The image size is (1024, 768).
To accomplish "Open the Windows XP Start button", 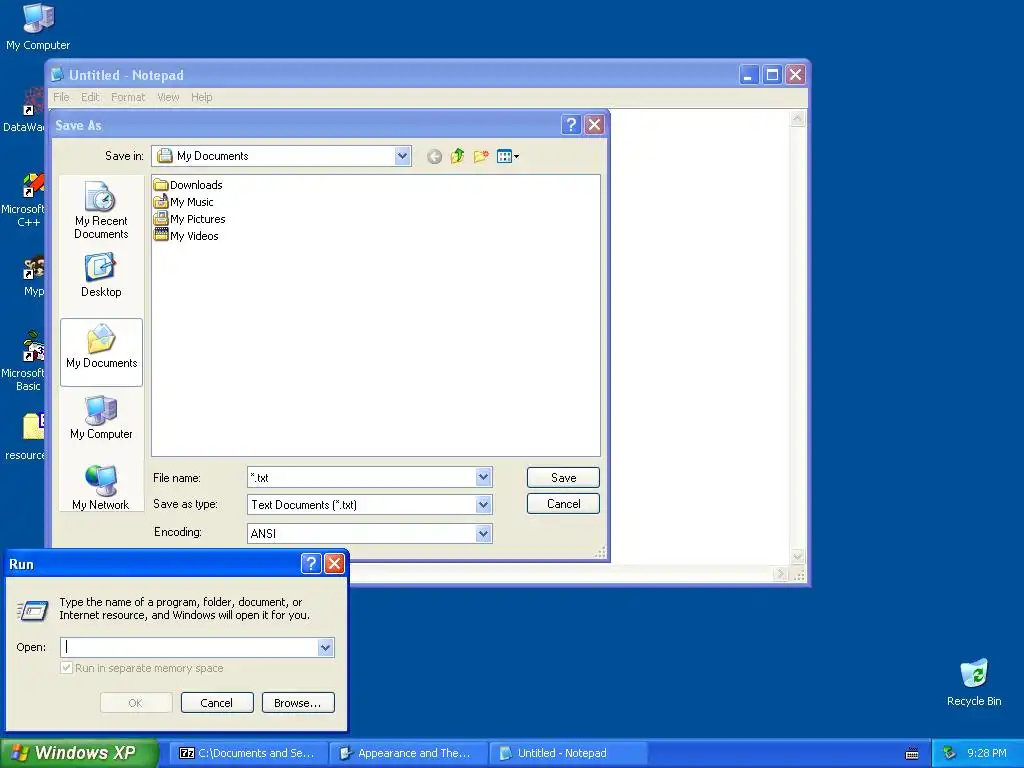I will pyautogui.click(x=79, y=753).
